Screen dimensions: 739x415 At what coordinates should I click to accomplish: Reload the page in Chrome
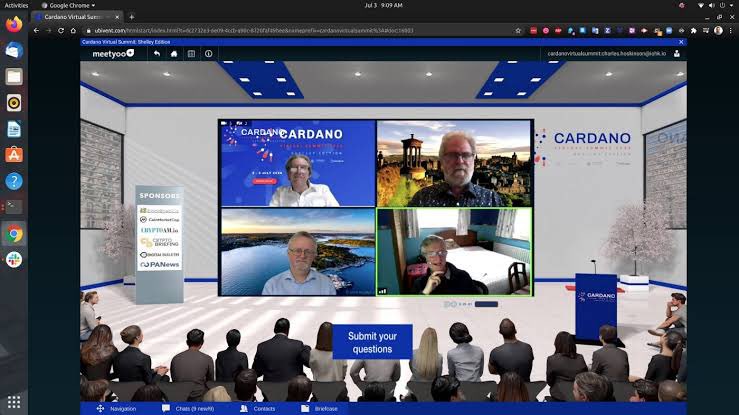pyautogui.click(x=61, y=31)
